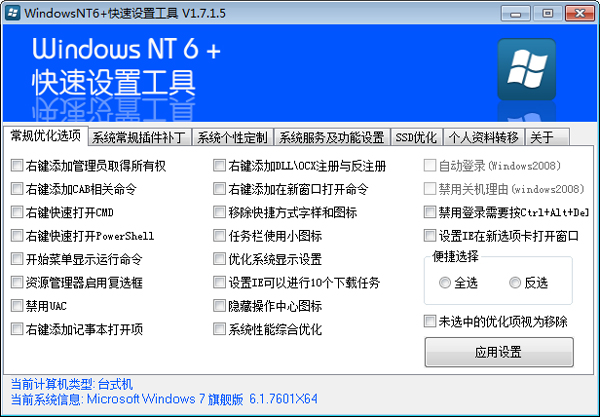Close the WindowsNT6+快速设置工具 window
Image resolution: width=600 pixels, height=417 pixels.
click(580, 14)
